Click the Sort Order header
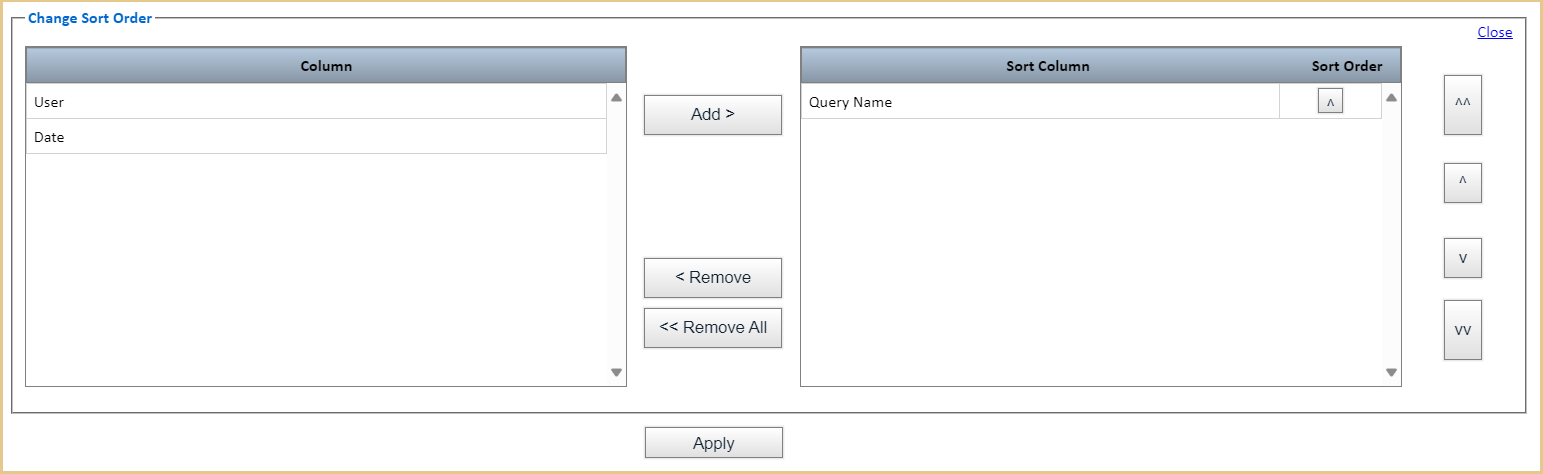This screenshot has height=474, width=1543. point(1347,66)
